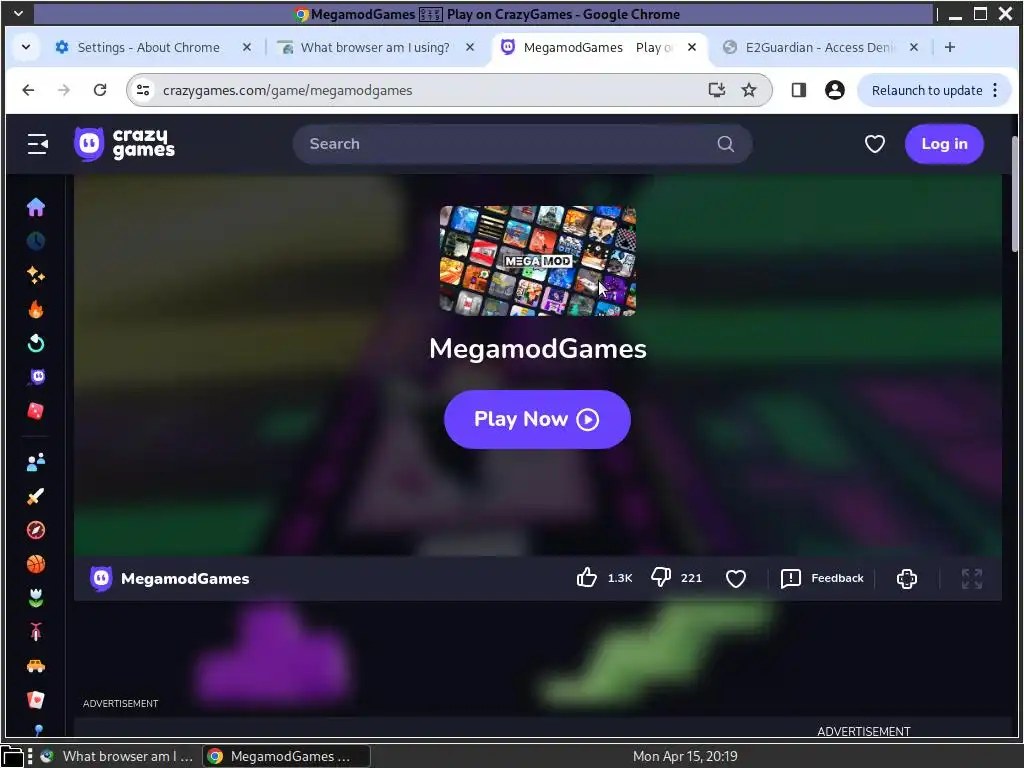Open the Home icon in sidebar
This screenshot has width=1024, height=768.
click(36, 207)
